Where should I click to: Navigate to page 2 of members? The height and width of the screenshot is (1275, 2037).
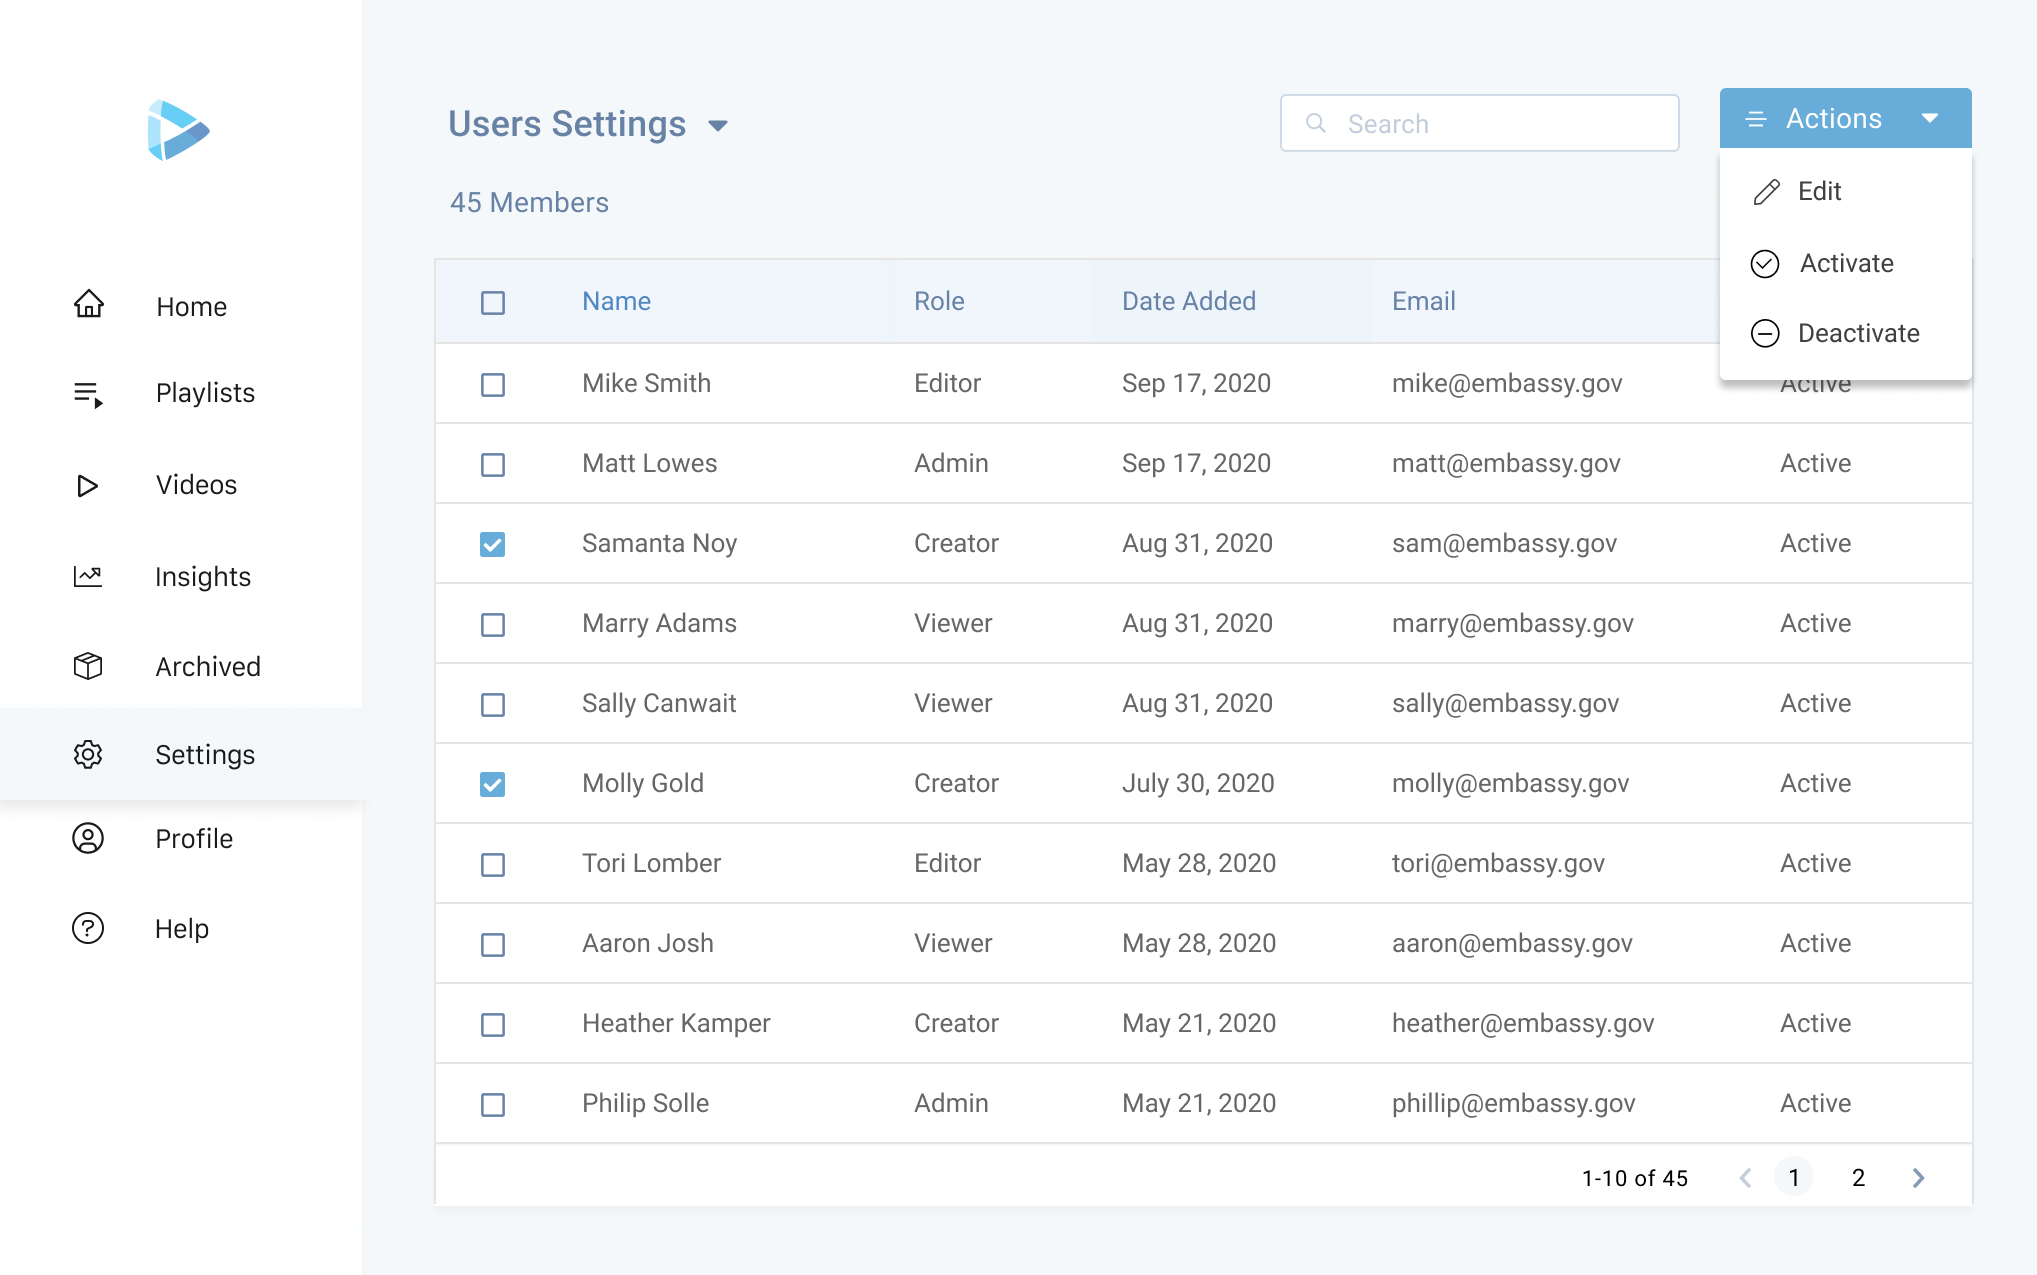[1858, 1178]
